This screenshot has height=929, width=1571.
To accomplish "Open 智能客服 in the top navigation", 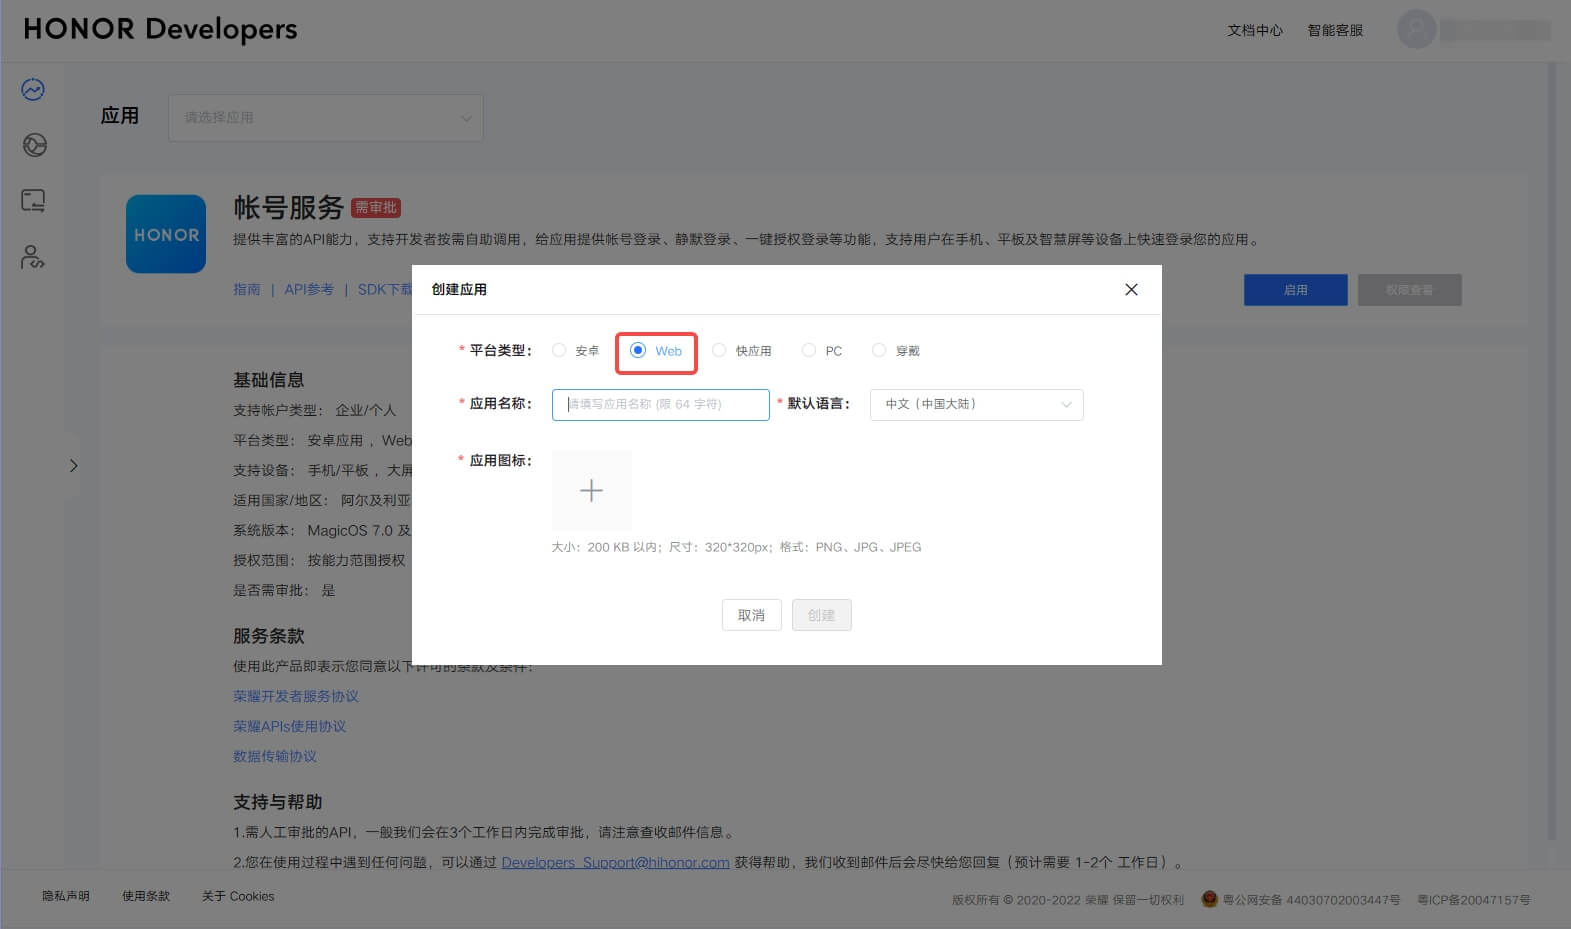I will (1335, 31).
